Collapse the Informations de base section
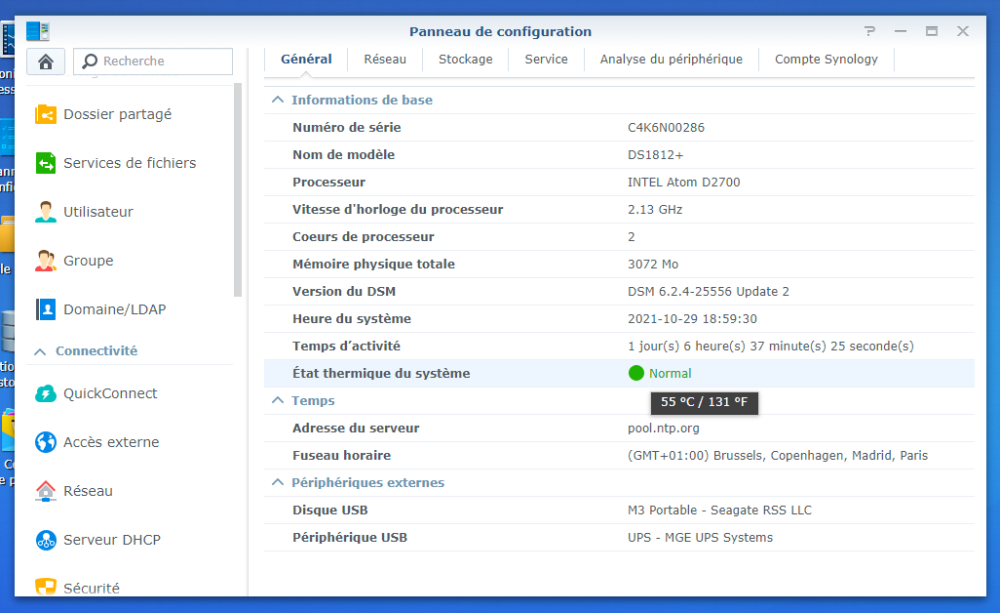1000x613 pixels. click(x=277, y=100)
